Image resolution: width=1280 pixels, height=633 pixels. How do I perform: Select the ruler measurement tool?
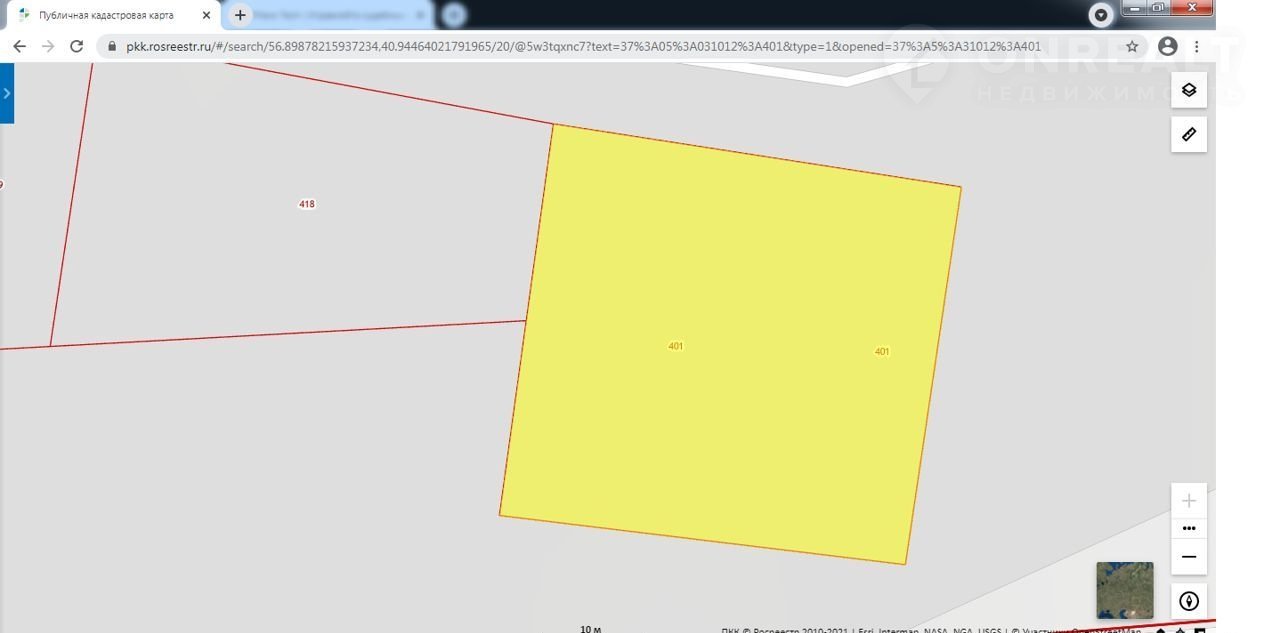pos(1188,134)
